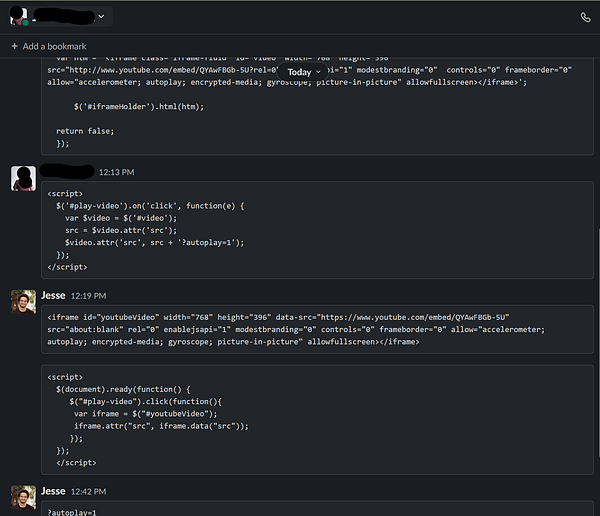Click the conversation avatar in the header
600x516 pixels.
pyautogui.click(x=18, y=17)
